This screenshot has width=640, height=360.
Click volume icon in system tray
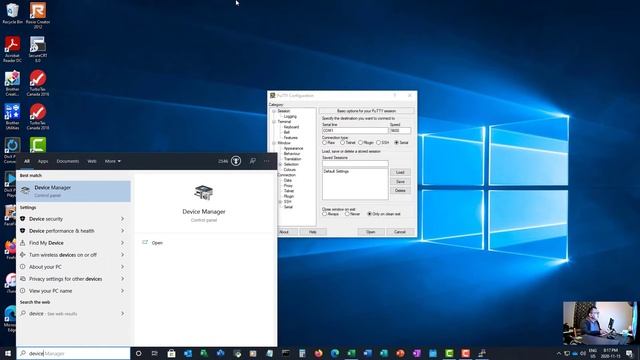pos(582,353)
